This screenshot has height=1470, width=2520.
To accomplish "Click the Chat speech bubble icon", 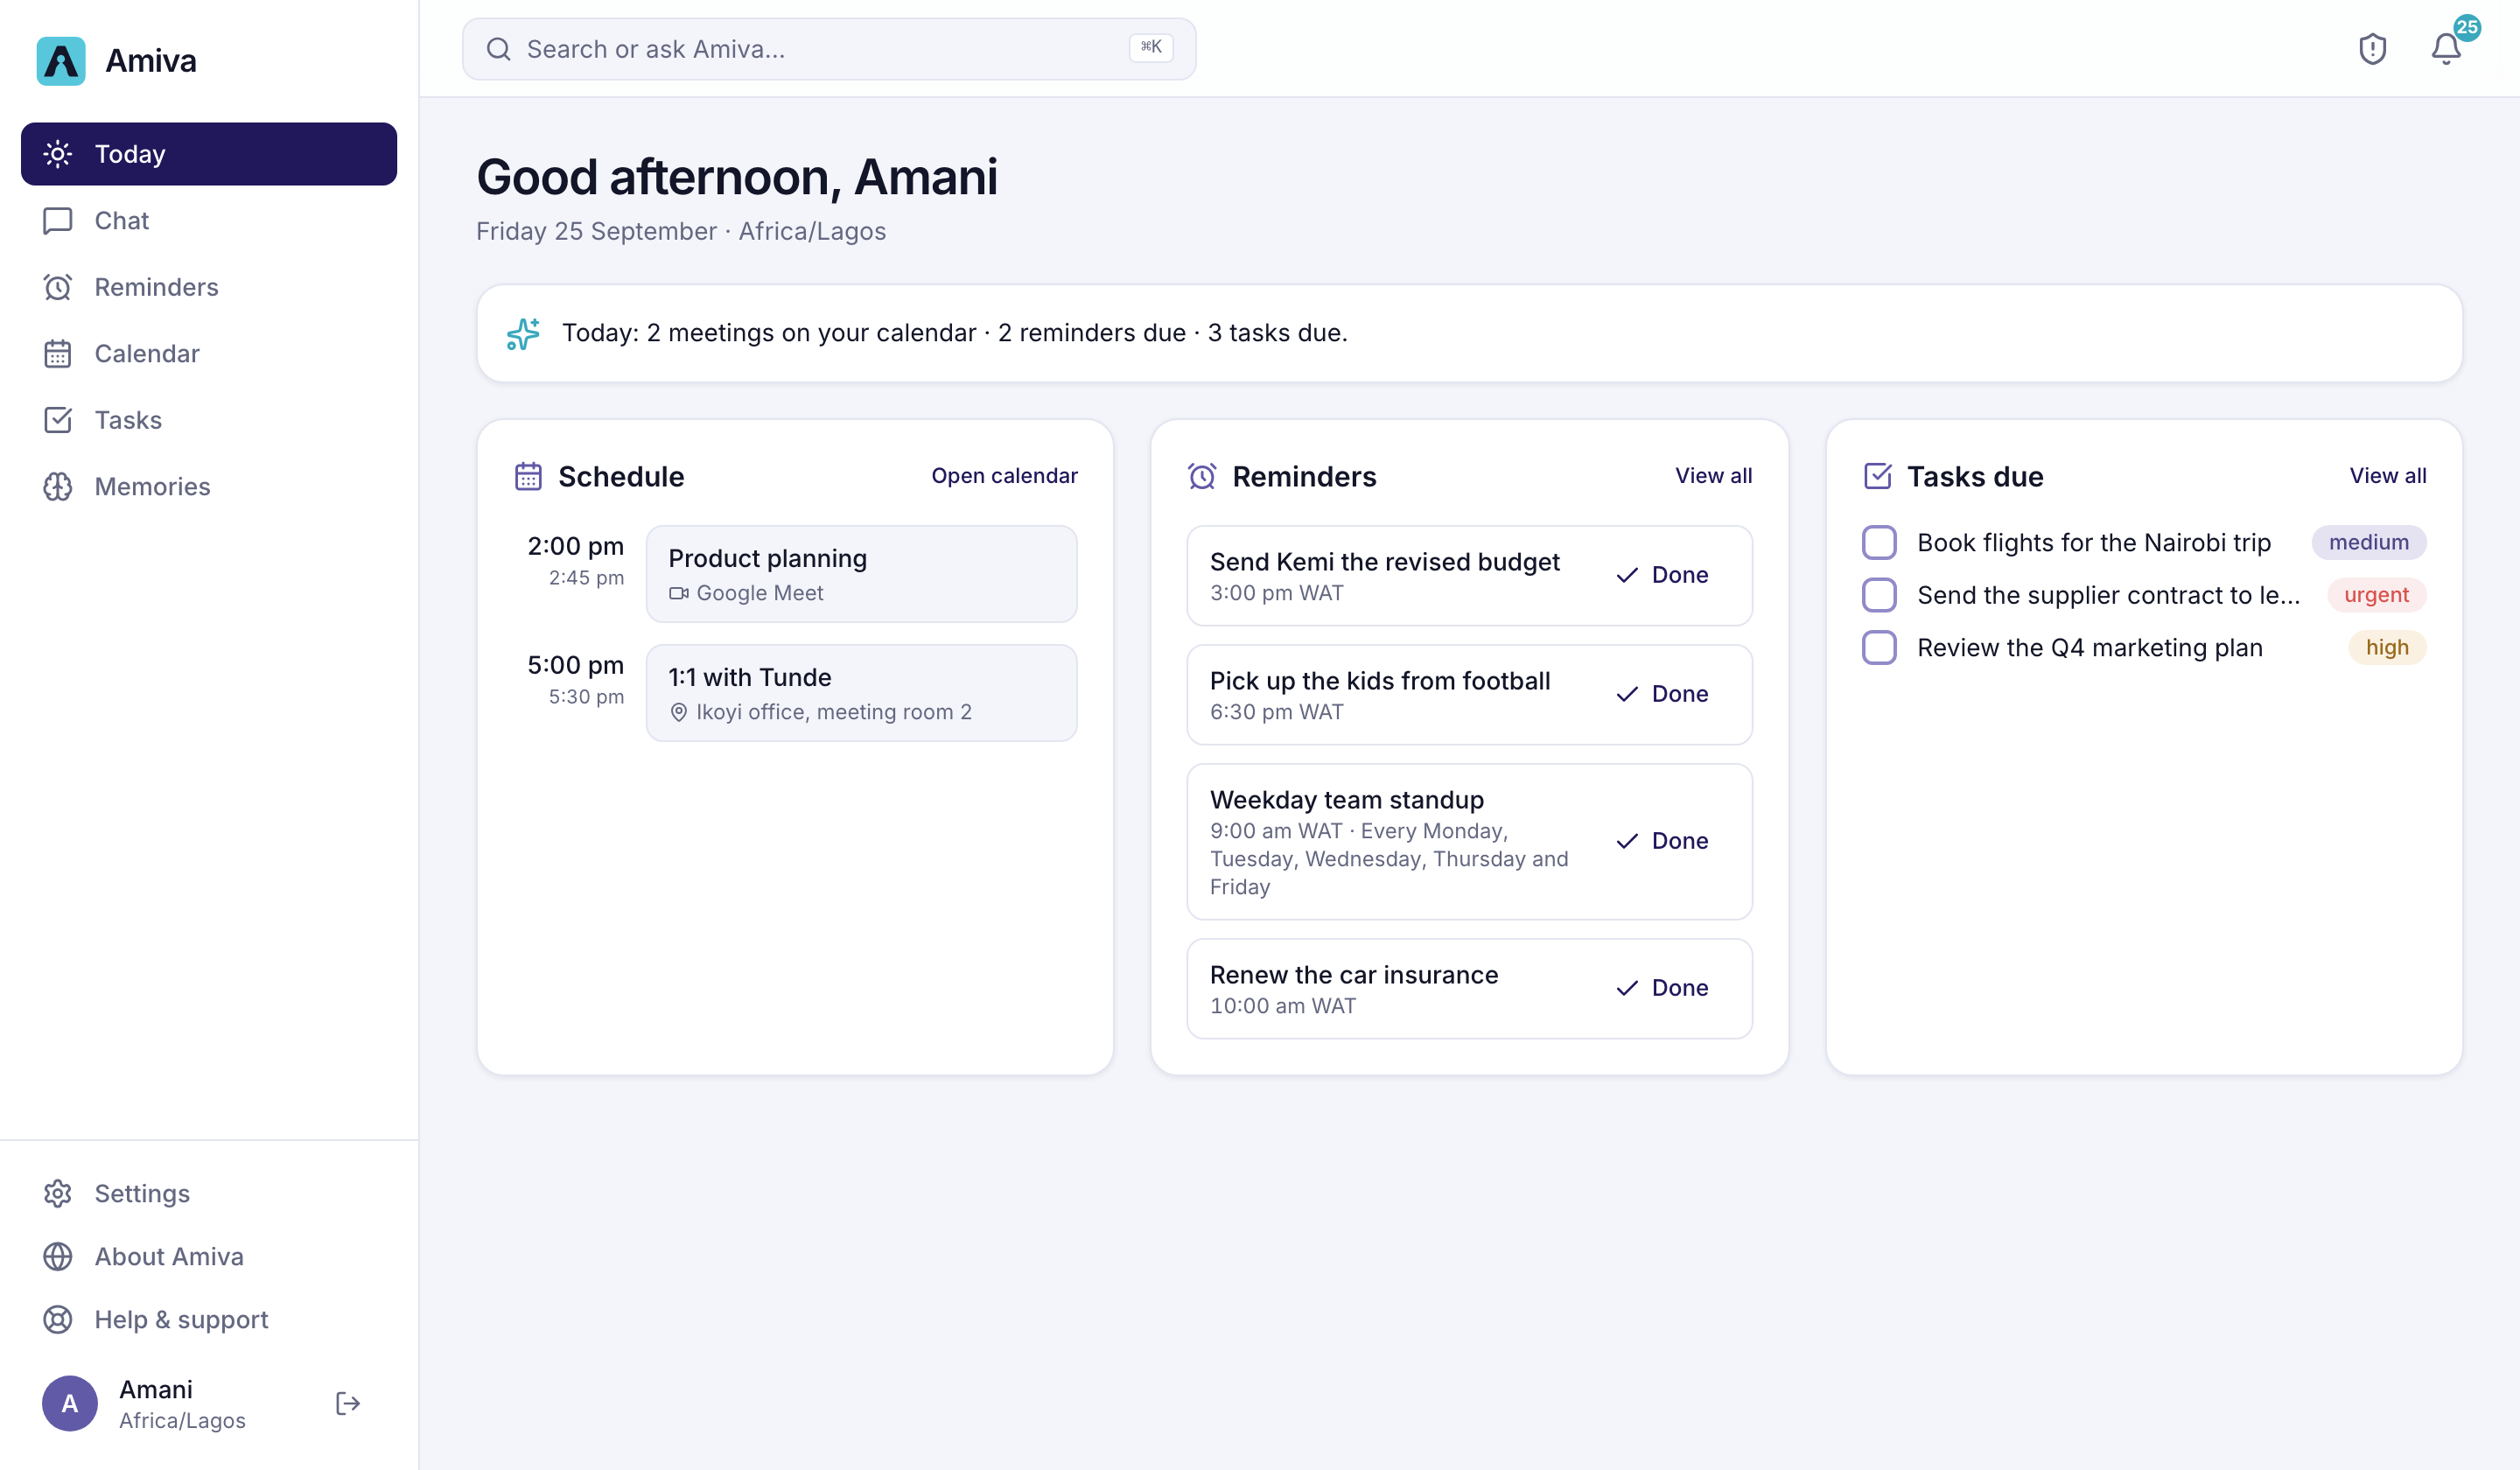I will tap(58, 220).
